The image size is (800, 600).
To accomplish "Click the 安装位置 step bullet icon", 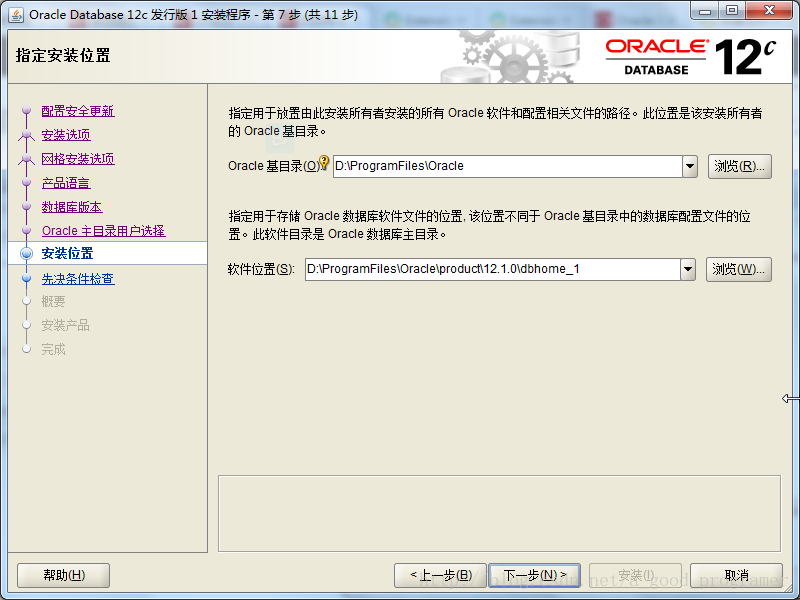I will click(27, 254).
